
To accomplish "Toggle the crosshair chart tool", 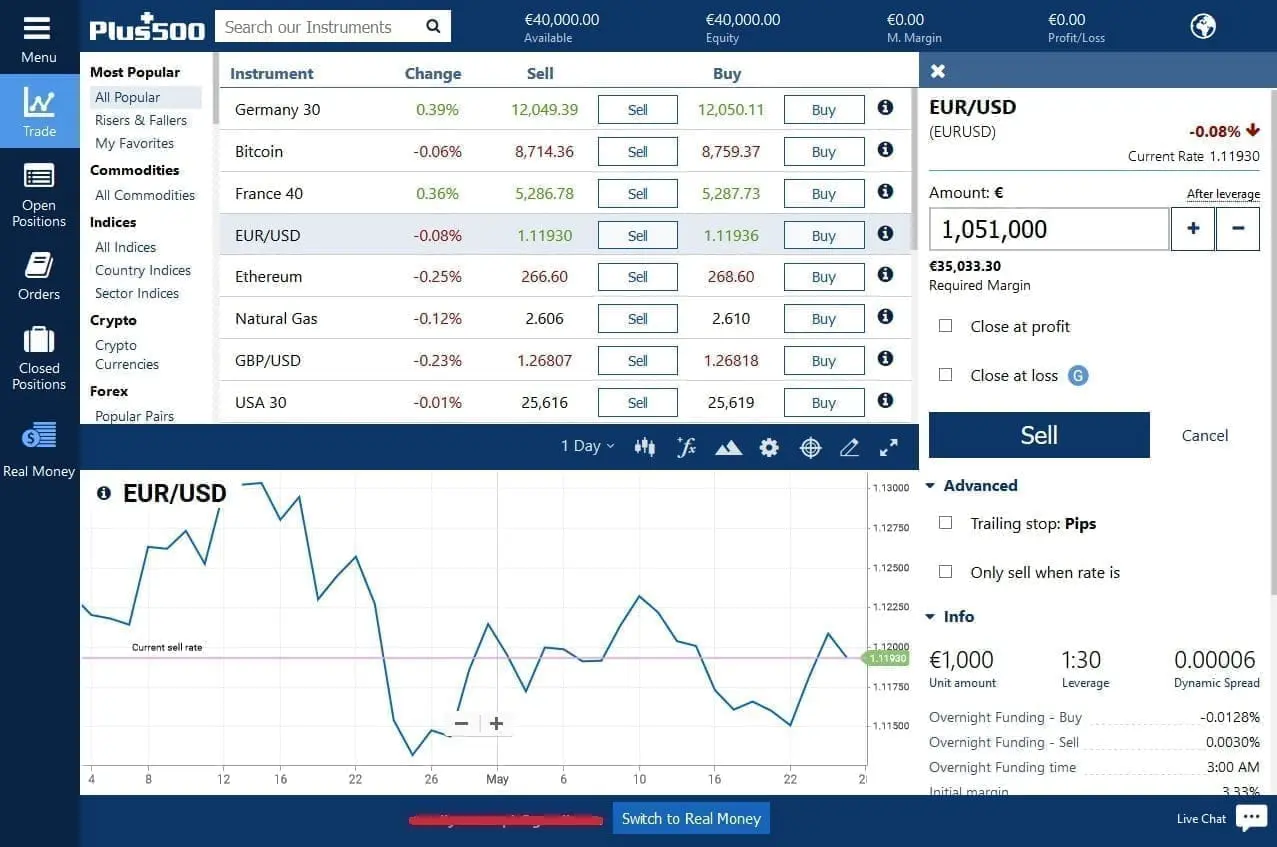I will [811, 448].
